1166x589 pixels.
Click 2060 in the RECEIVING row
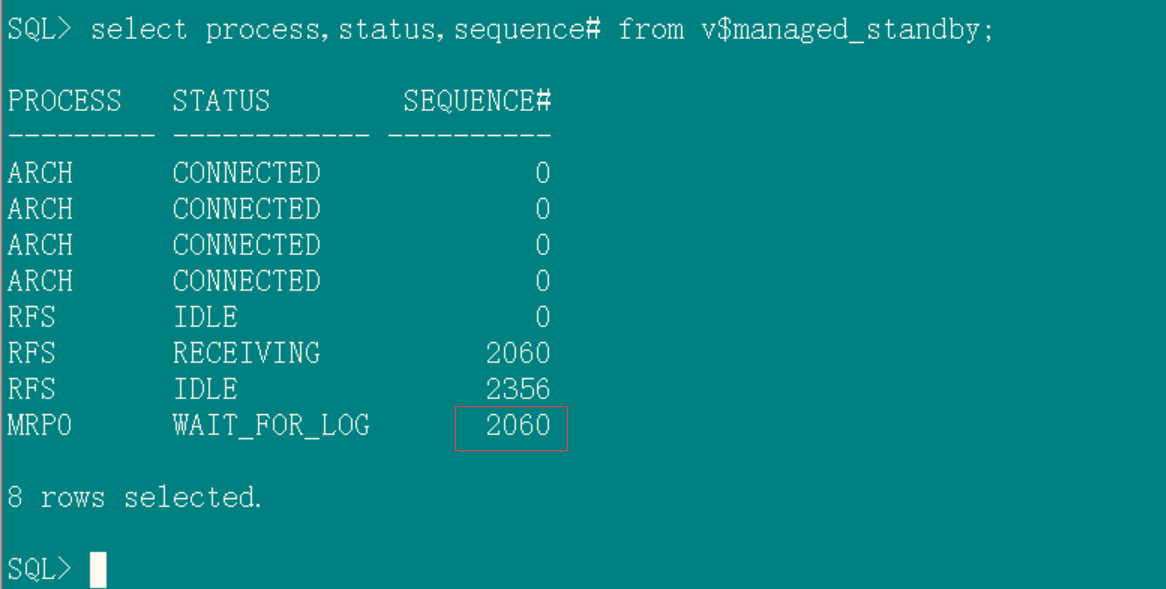tap(517, 353)
